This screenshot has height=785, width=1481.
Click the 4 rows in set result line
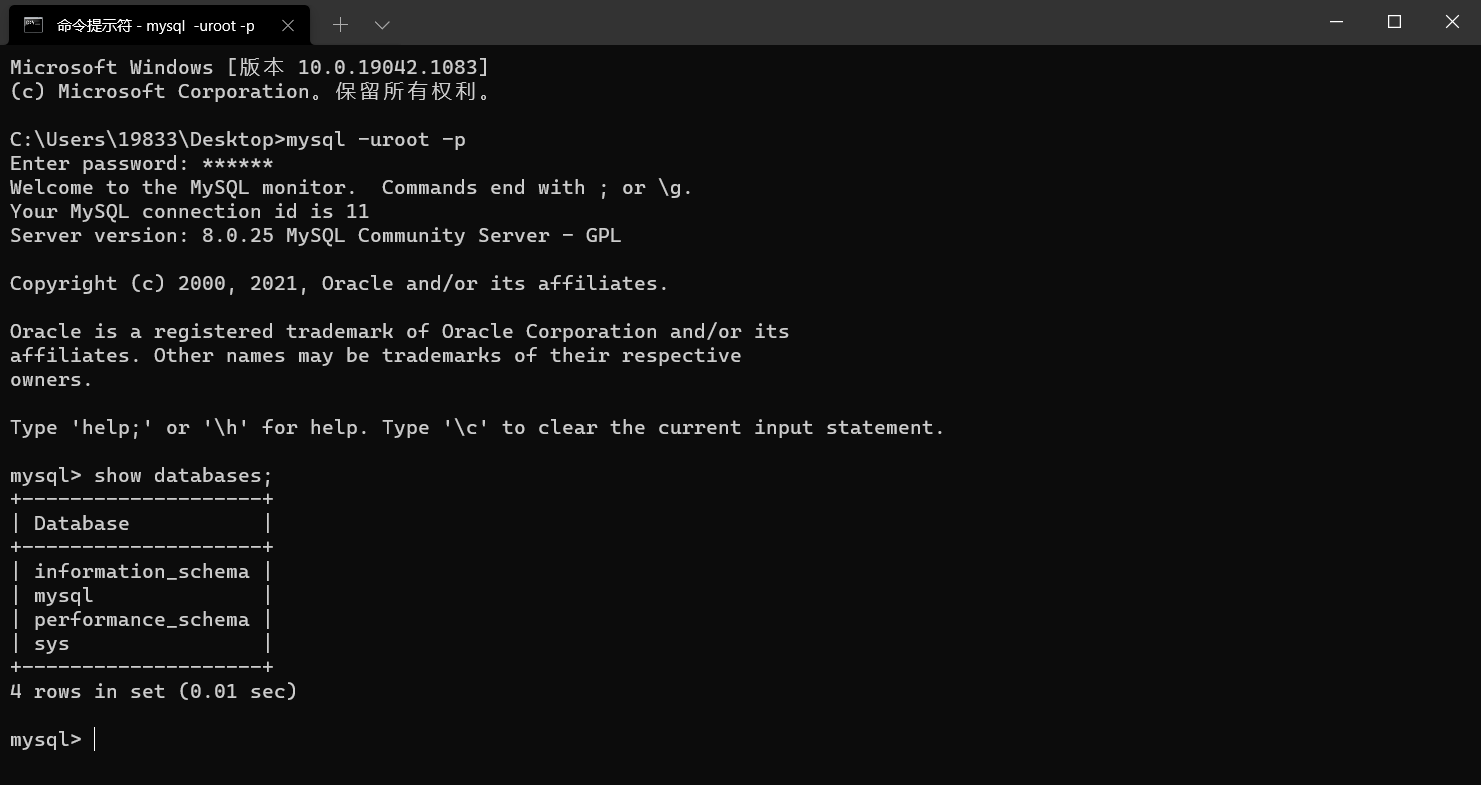[x=153, y=692]
